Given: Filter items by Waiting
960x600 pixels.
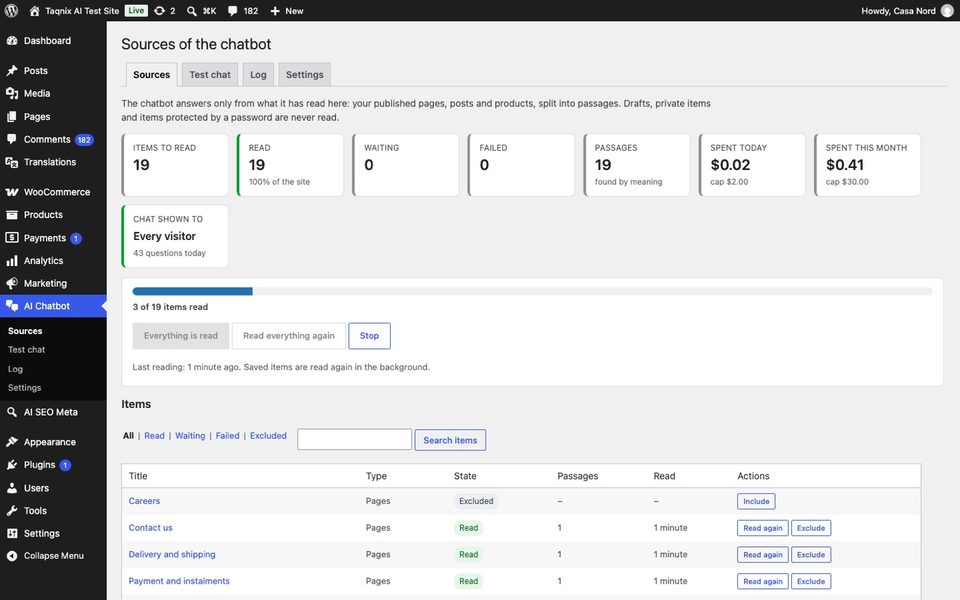Looking at the screenshot, I should click(x=190, y=436).
